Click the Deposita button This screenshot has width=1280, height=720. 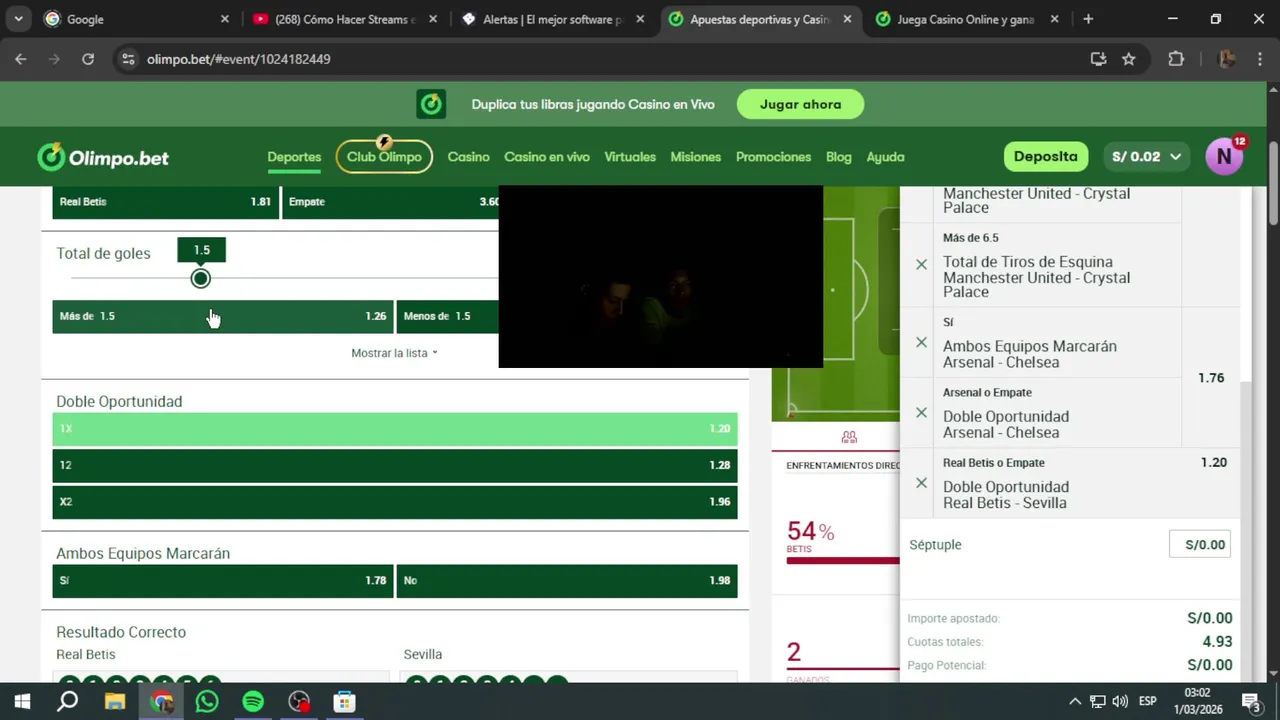pyautogui.click(x=1045, y=157)
